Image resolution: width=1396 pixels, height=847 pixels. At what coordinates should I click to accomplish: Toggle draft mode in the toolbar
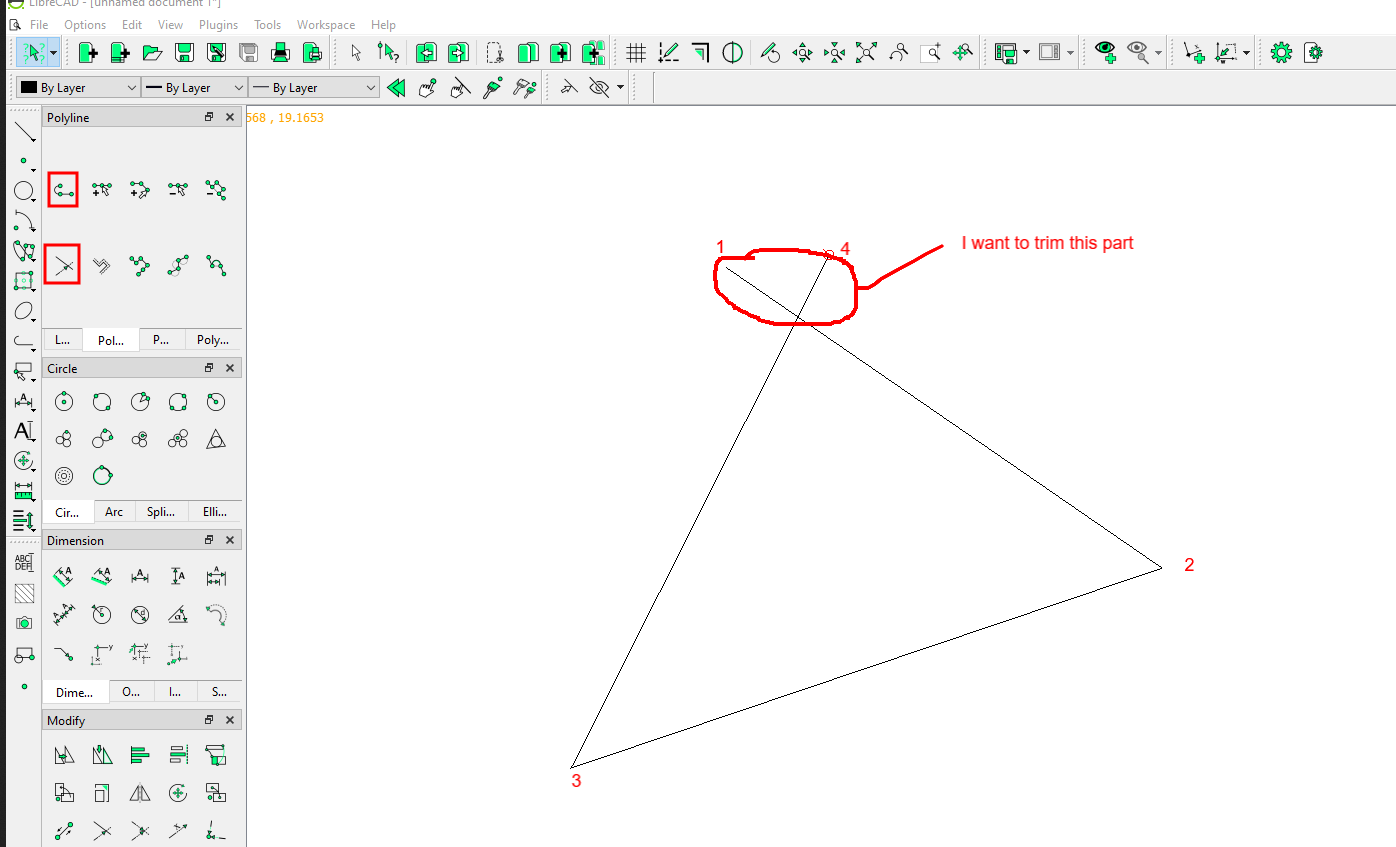tap(669, 53)
